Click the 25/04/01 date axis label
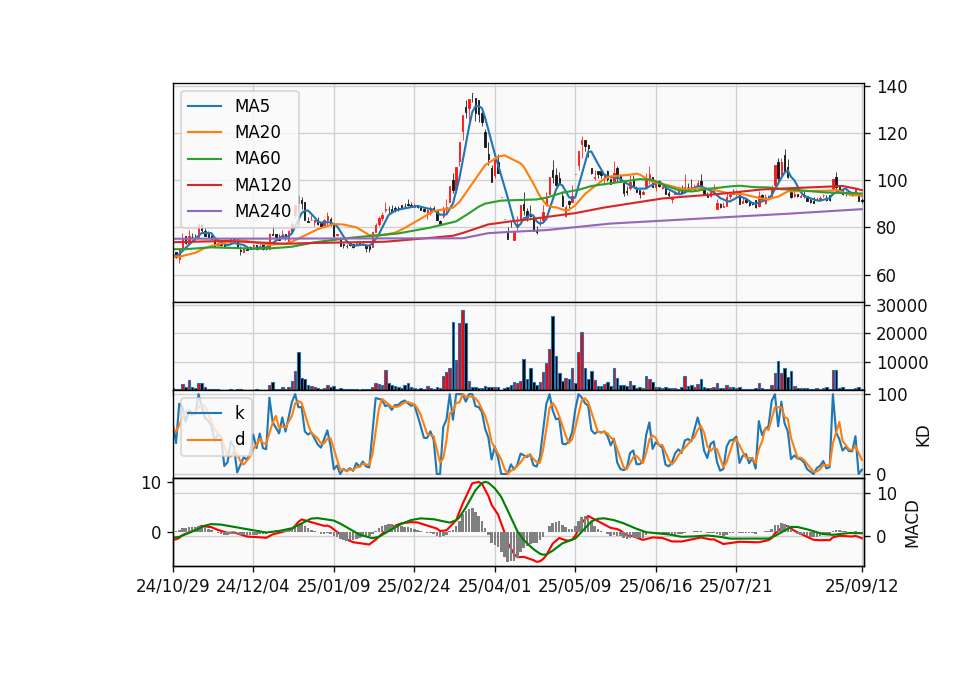Image resolution: width=960 pixels, height=690 pixels. [495, 586]
